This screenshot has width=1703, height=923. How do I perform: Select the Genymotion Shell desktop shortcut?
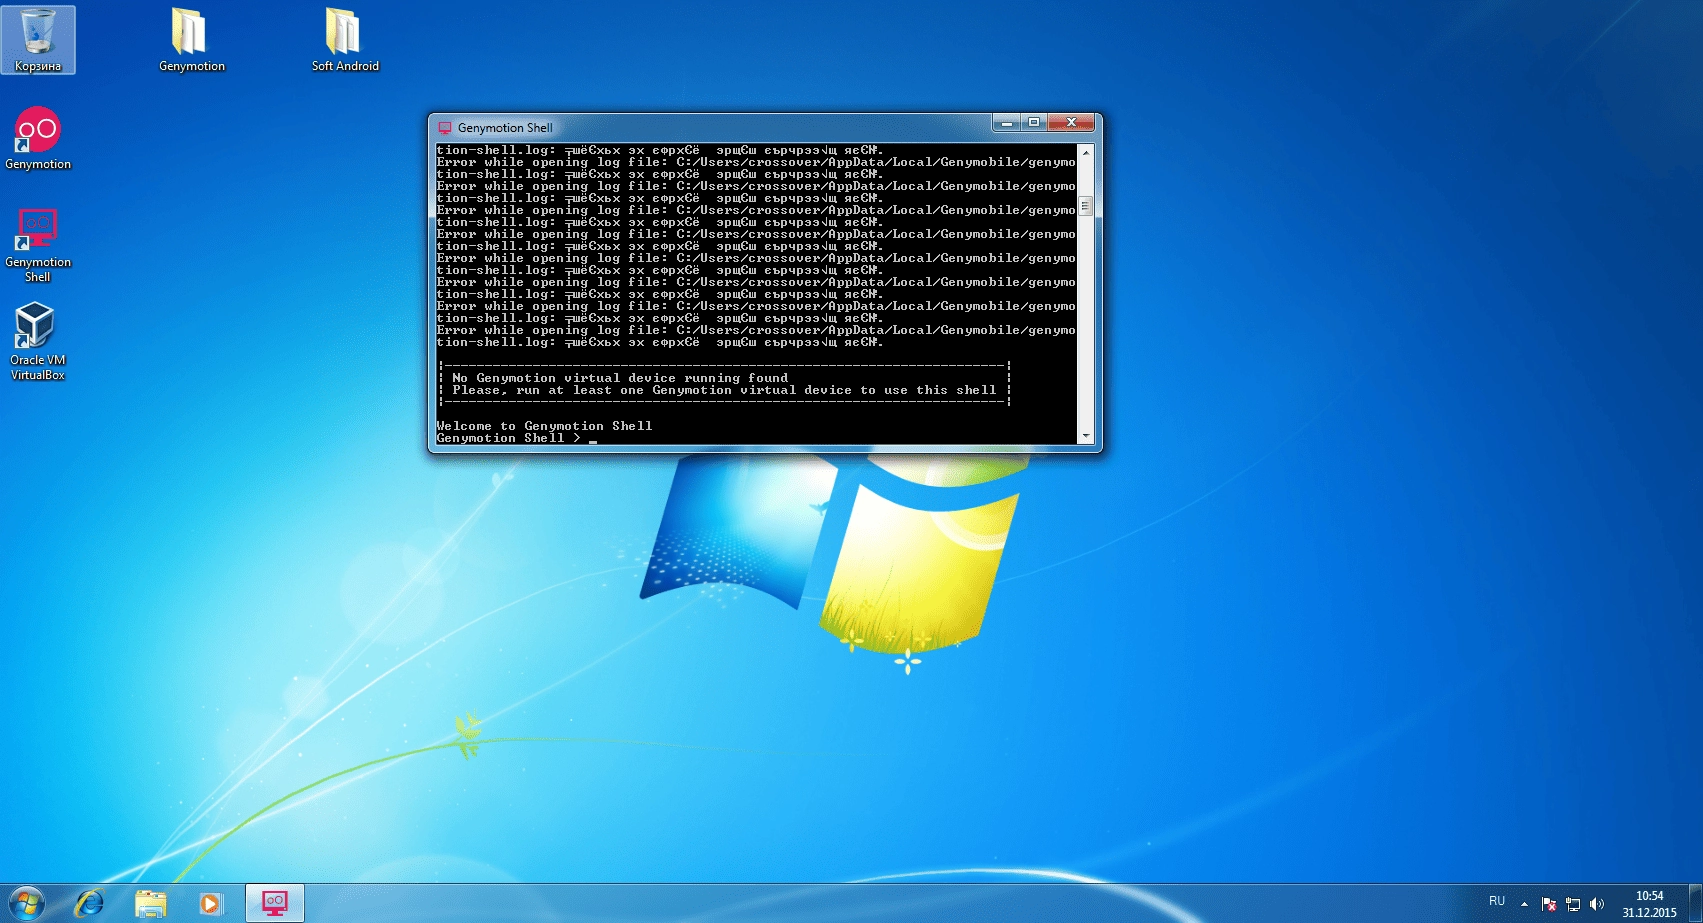[38, 244]
